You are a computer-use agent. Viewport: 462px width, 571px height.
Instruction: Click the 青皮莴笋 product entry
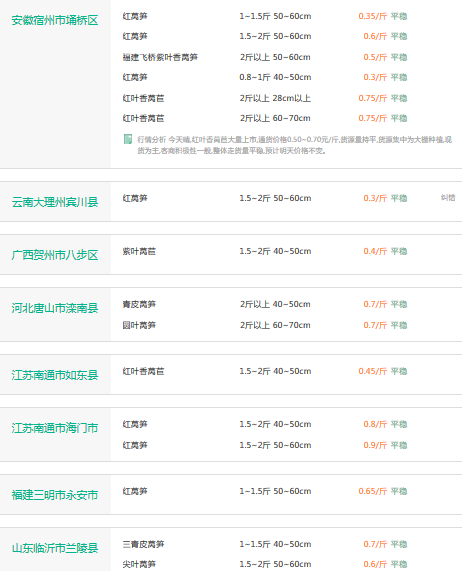tap(139, 304)
